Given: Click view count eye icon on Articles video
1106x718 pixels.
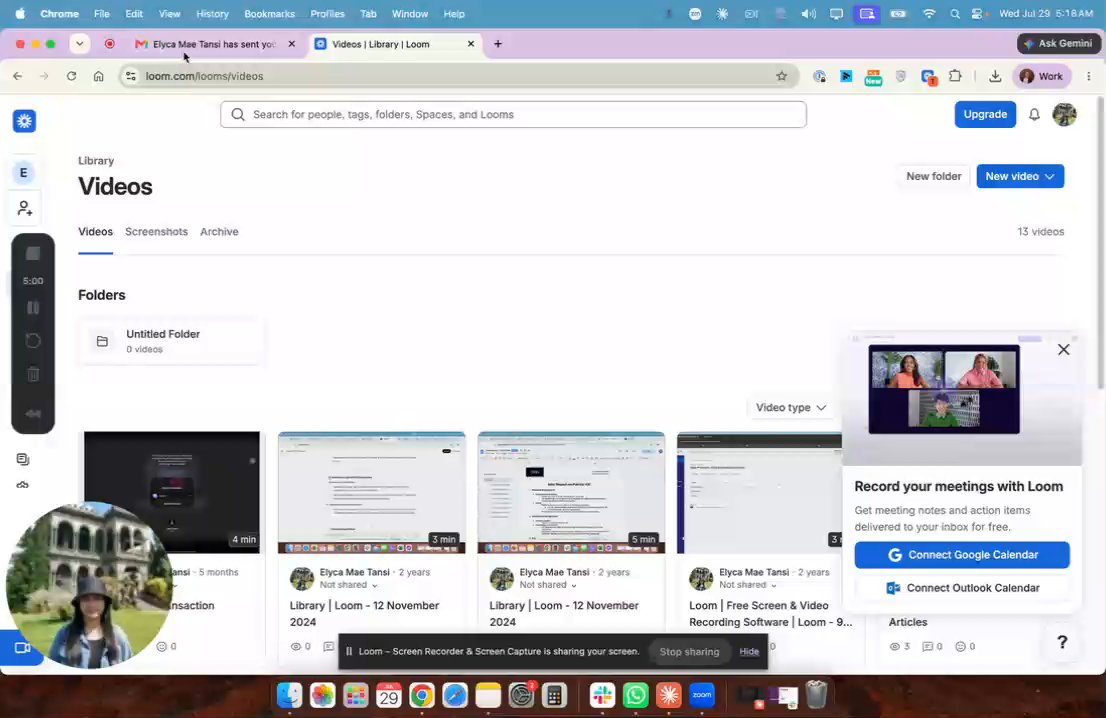Looking at the screenshot, I should point(895,647).
